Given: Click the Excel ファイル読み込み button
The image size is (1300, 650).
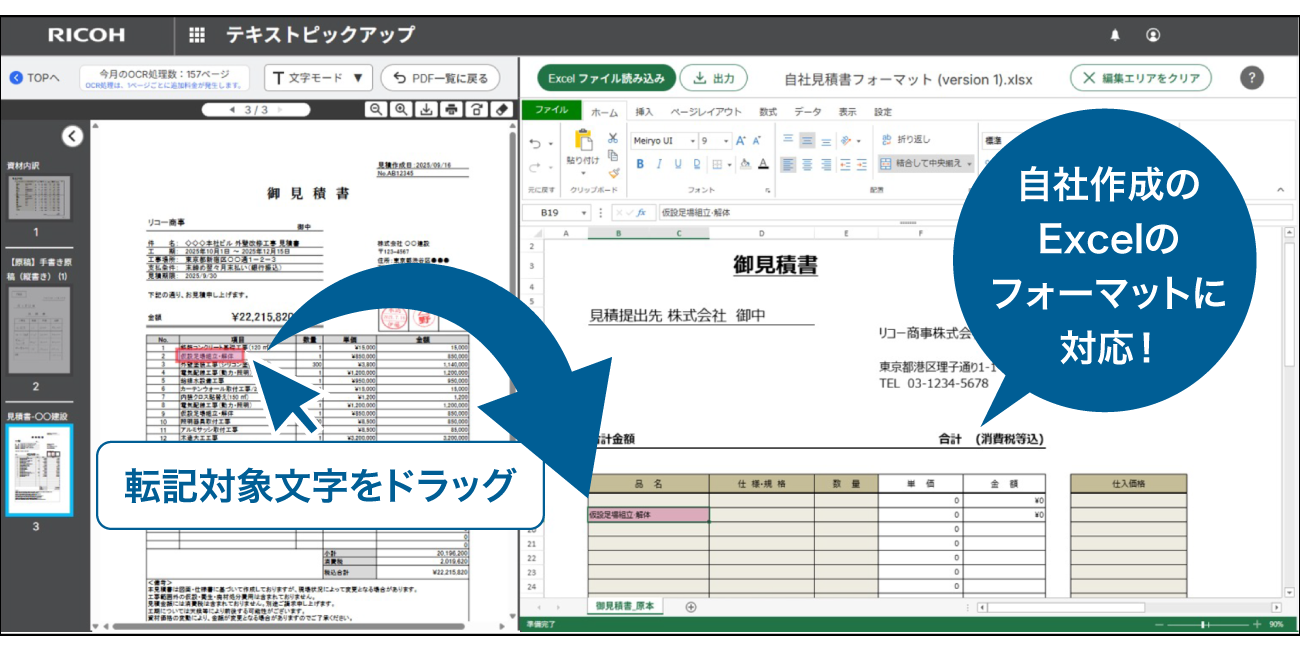Looking at the screenshot, I should coord(605,78).
